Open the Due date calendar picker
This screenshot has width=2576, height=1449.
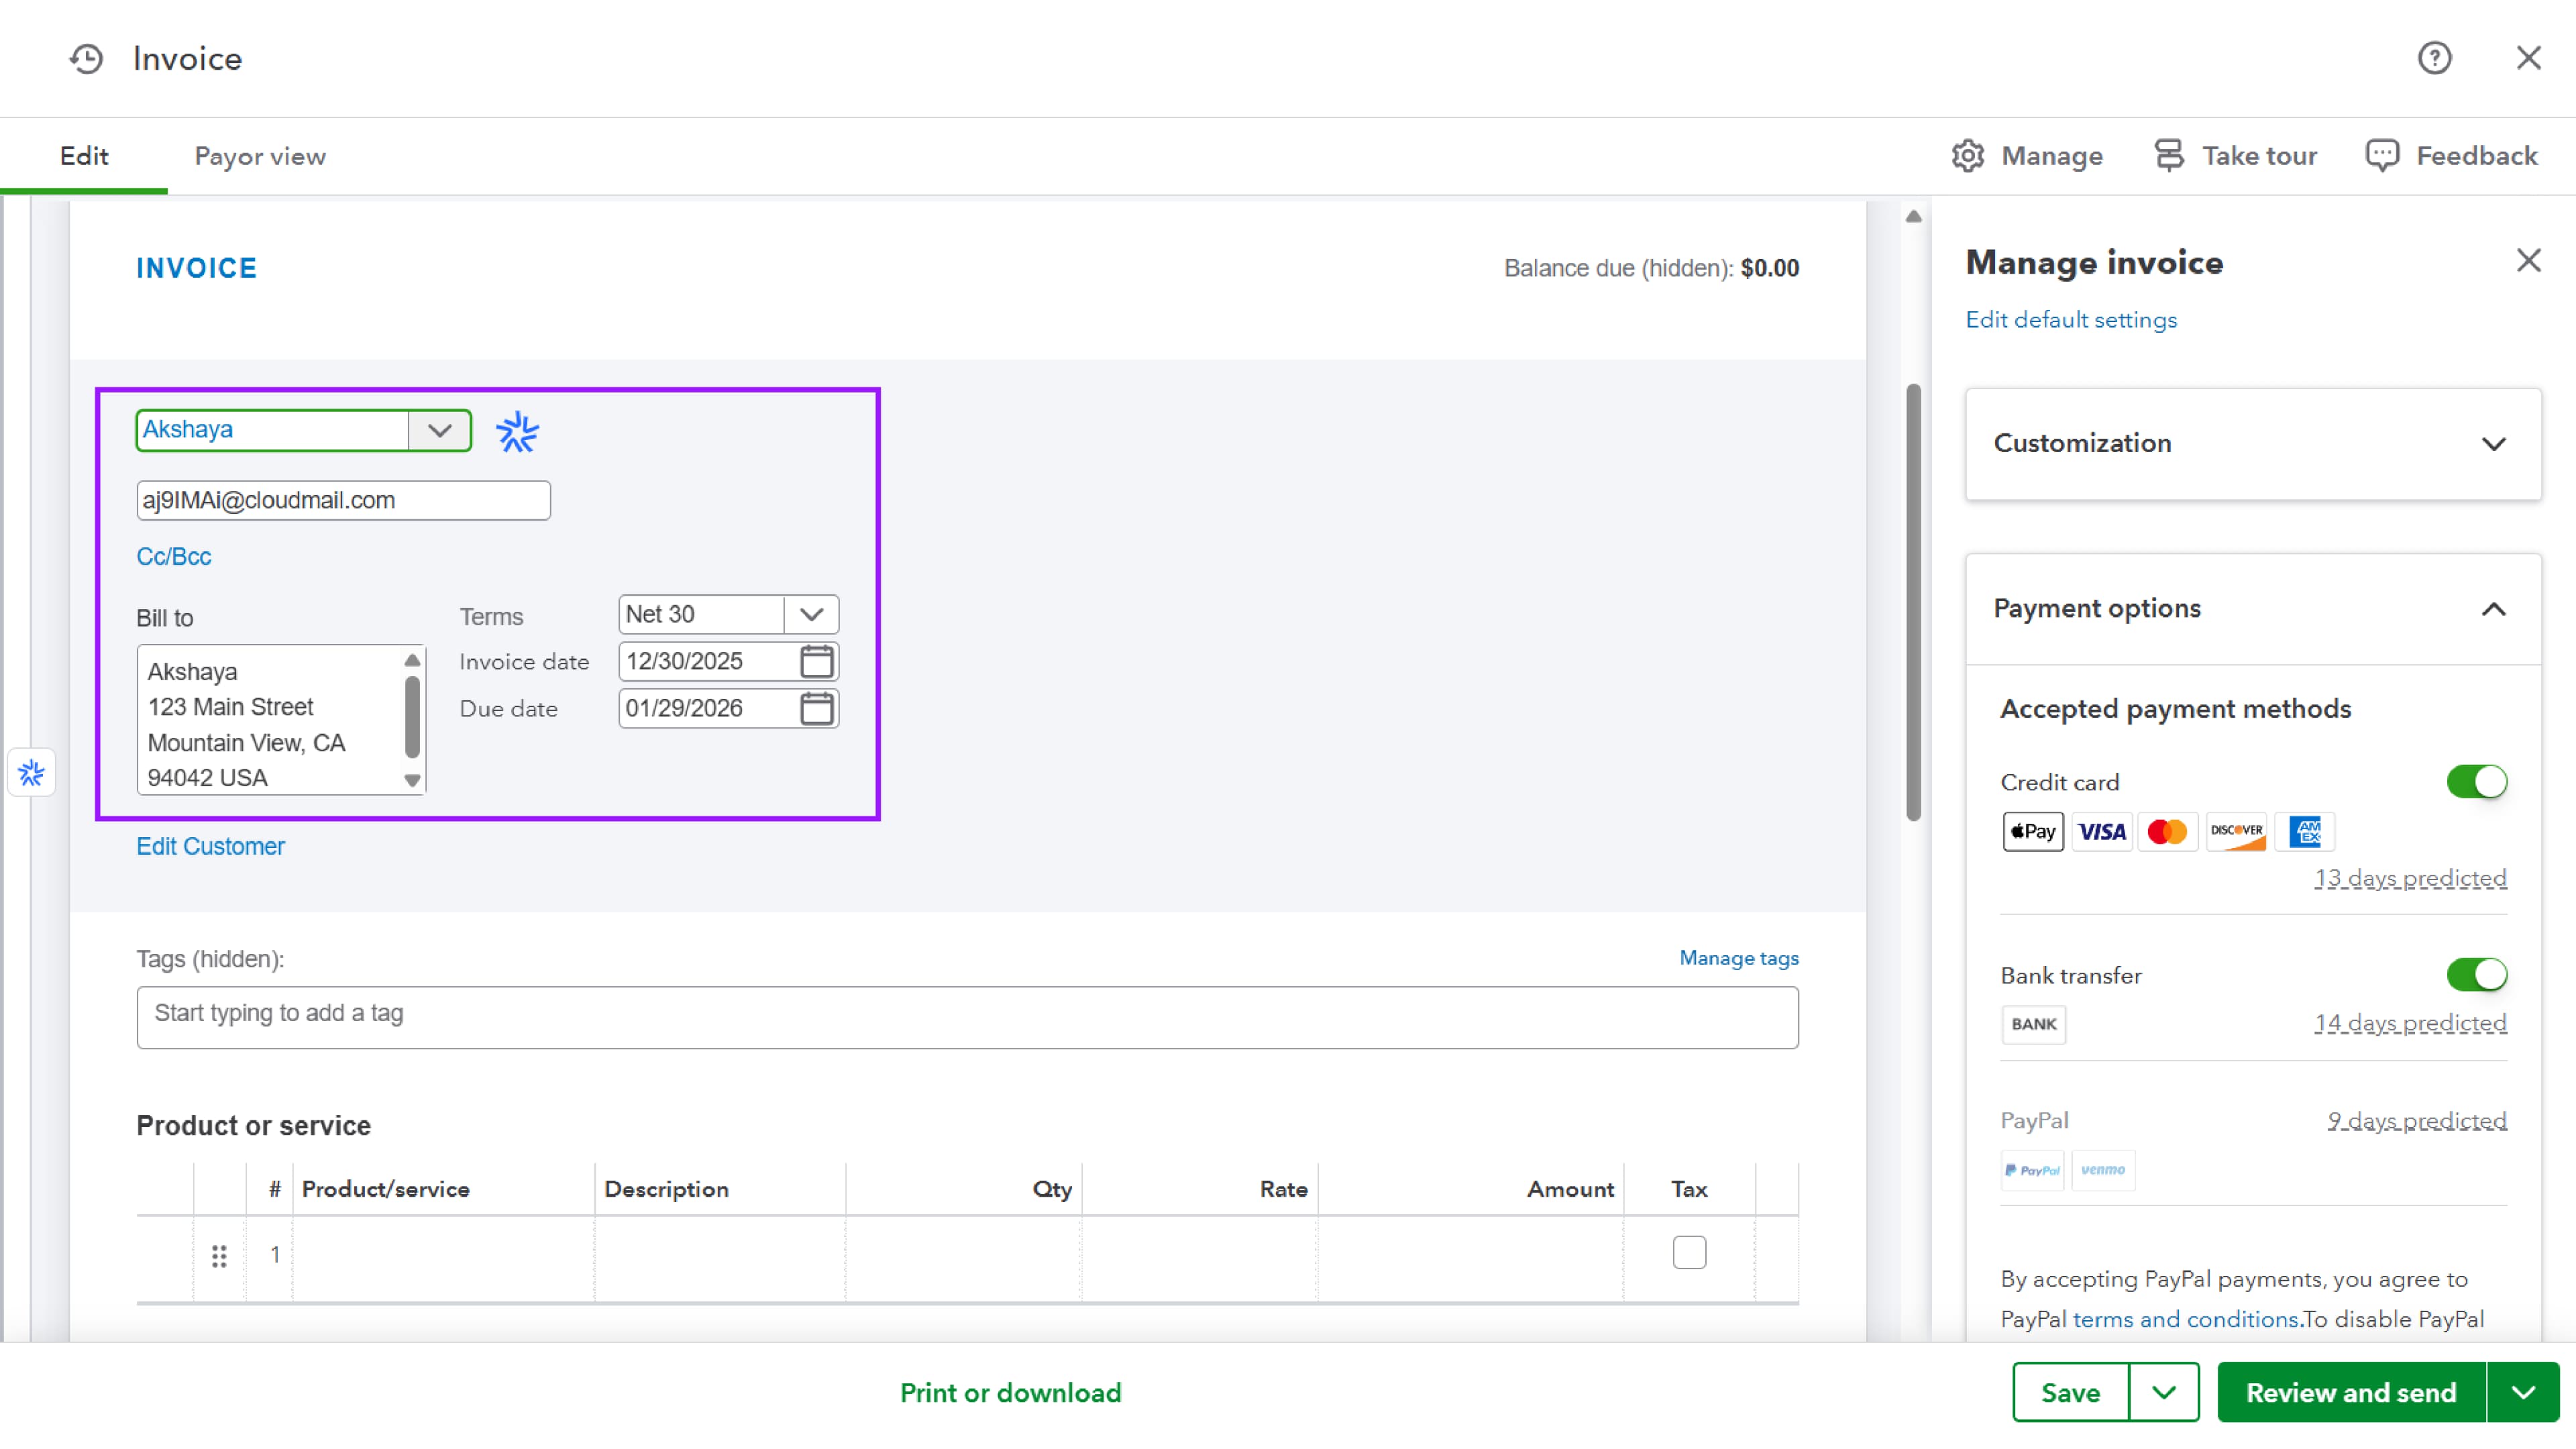(816, 708)
